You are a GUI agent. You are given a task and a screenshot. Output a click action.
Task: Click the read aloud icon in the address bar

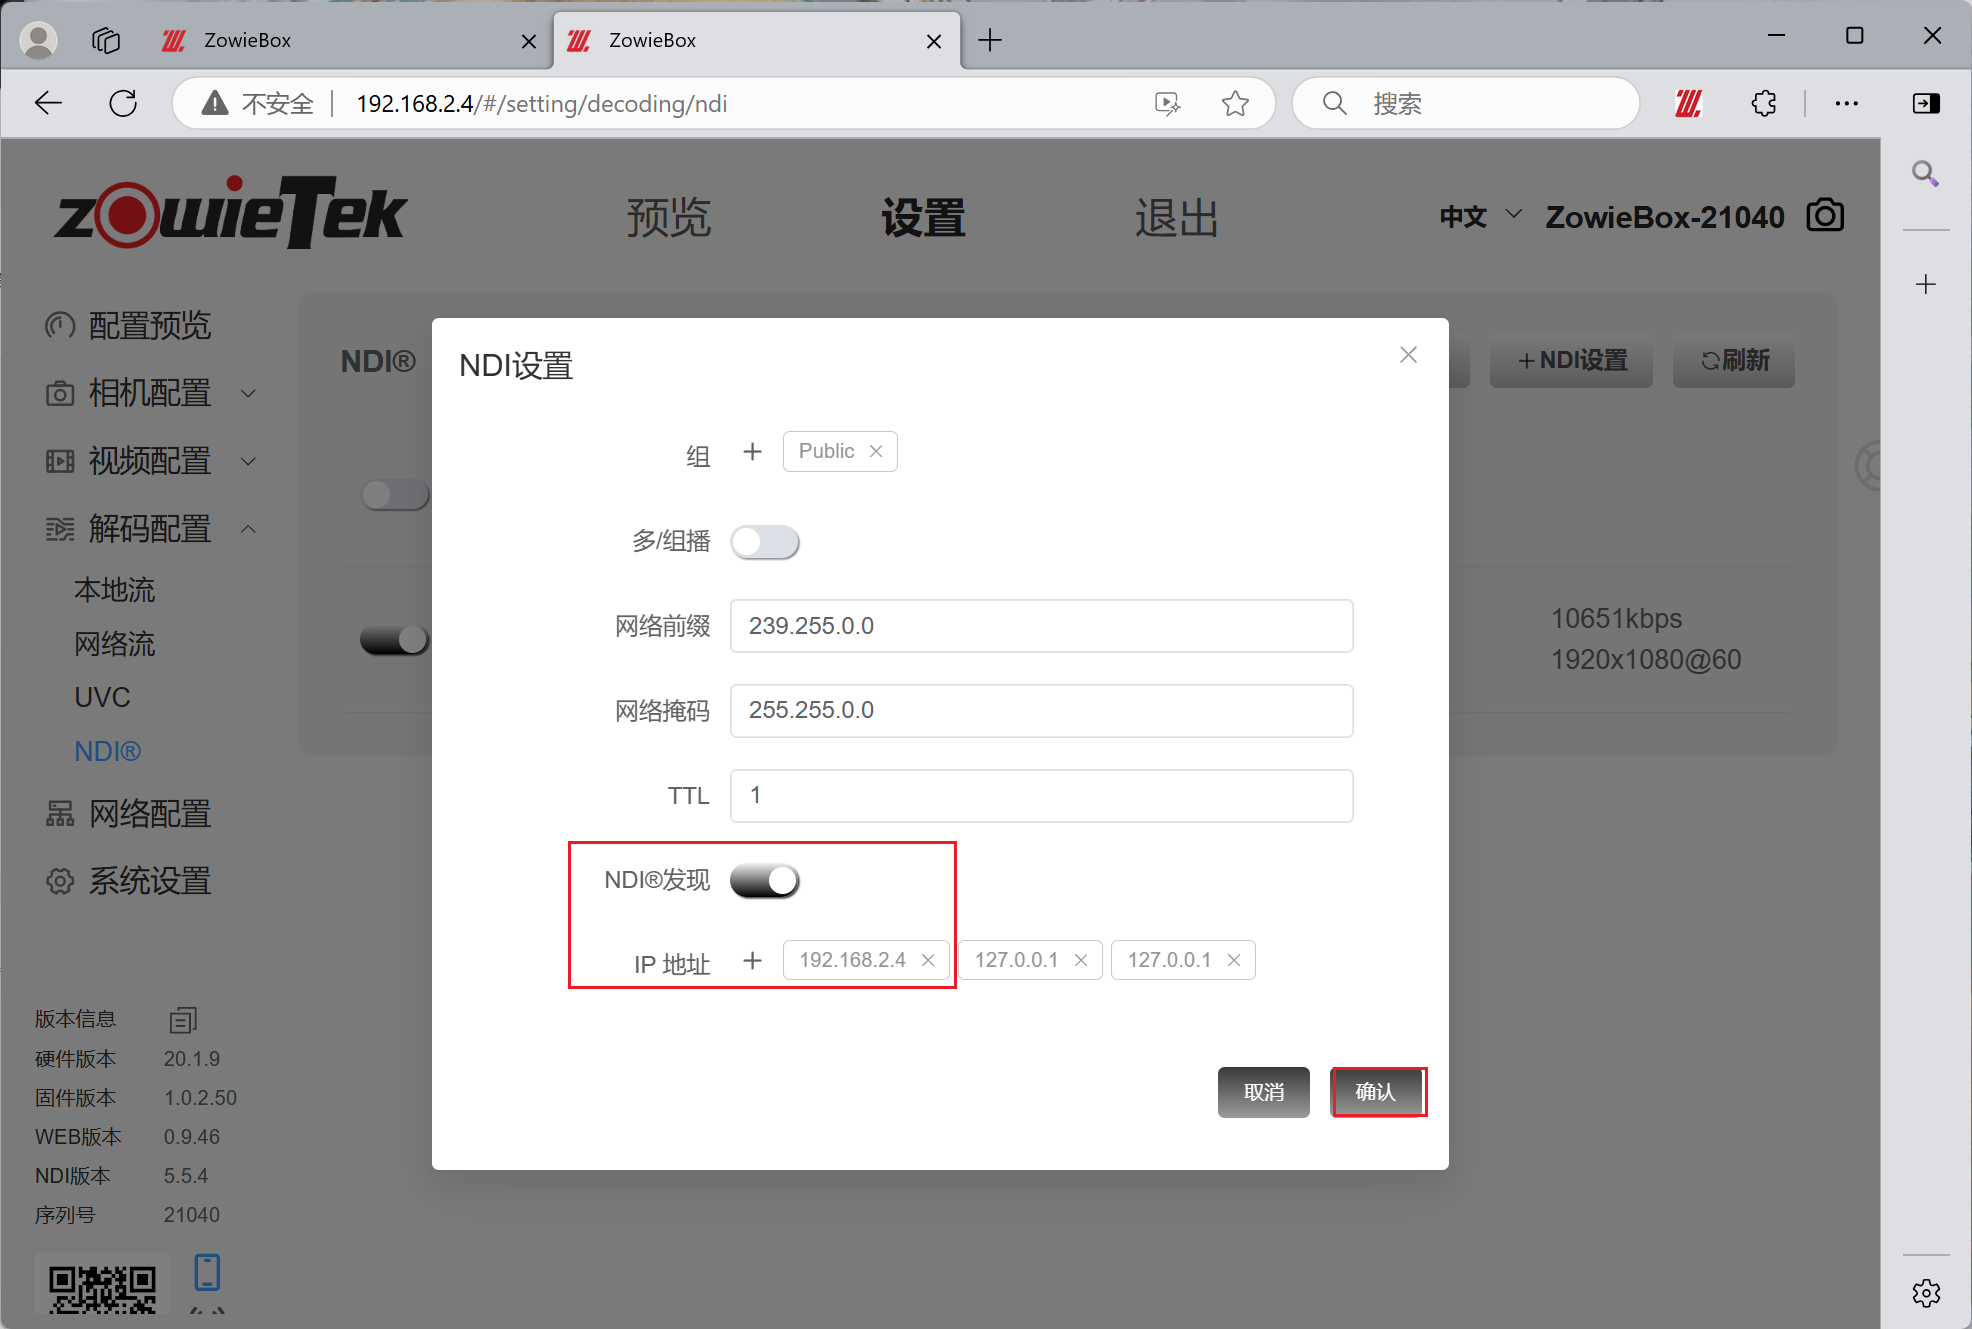click(x=1167, y=103)
